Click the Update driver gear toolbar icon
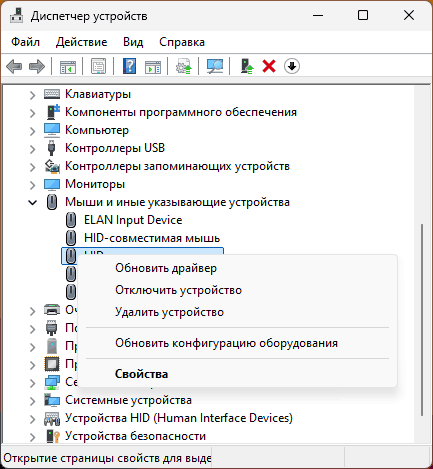This screenshot has width=433, height=469. pos(183,66)
